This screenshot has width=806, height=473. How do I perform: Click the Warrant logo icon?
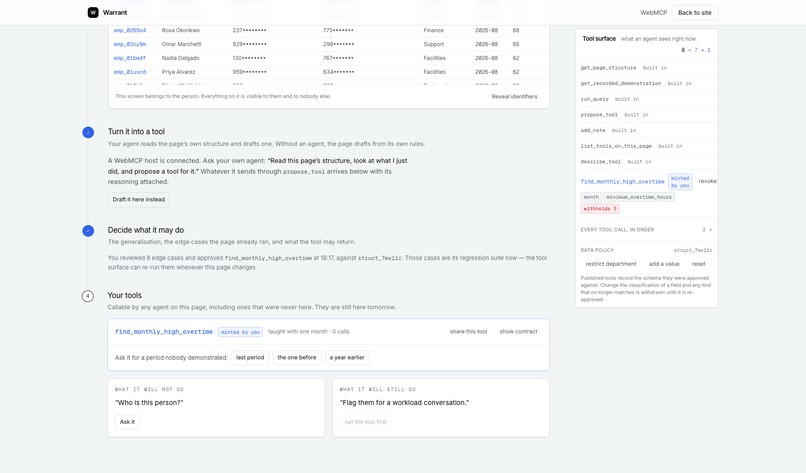[93, 12]
